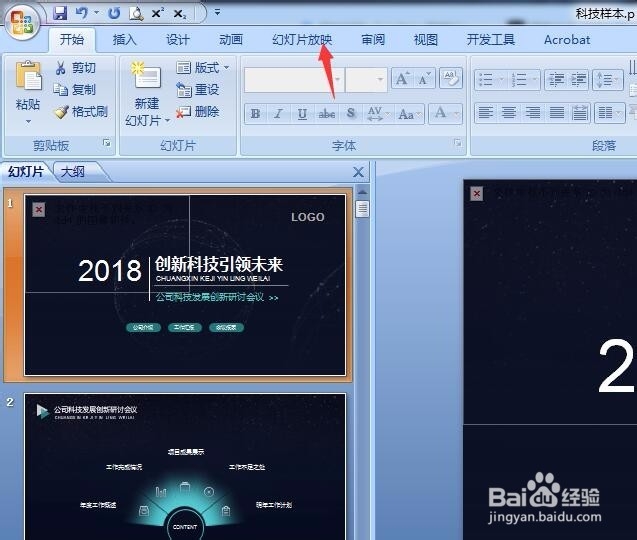Viewport: 637px width, 540px height.
Task: Toggle bold formatting
Action: [x=256, y=113]
